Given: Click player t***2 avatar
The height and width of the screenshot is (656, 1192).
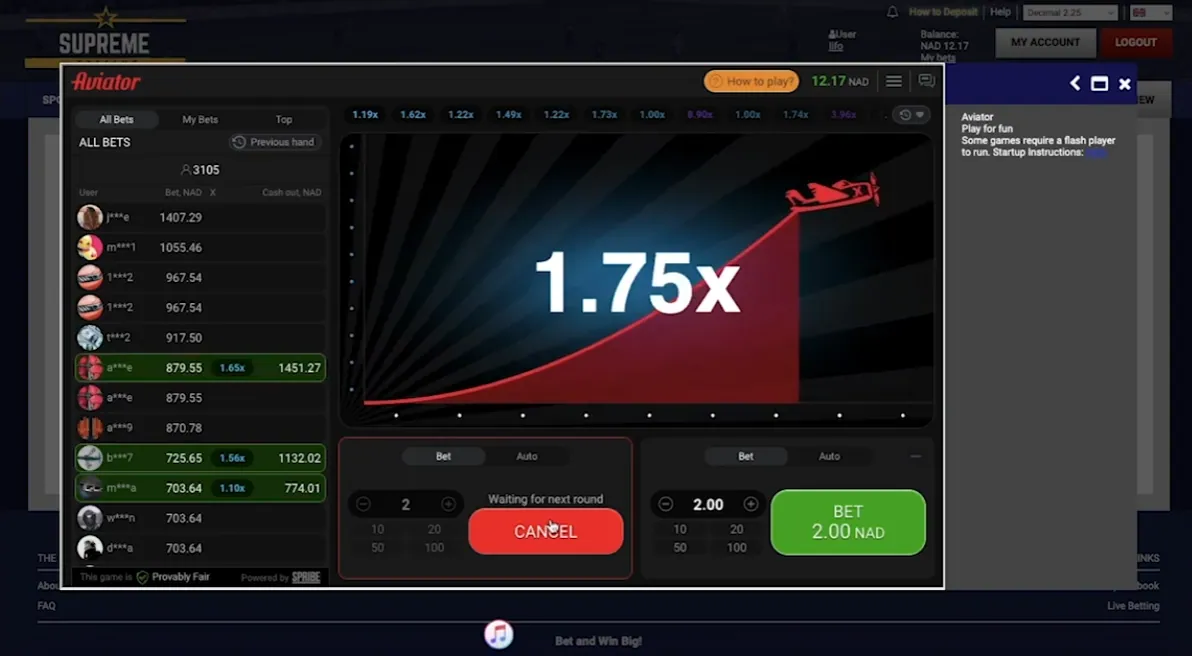Looking at the screenshot, I should tap(90, 338).
